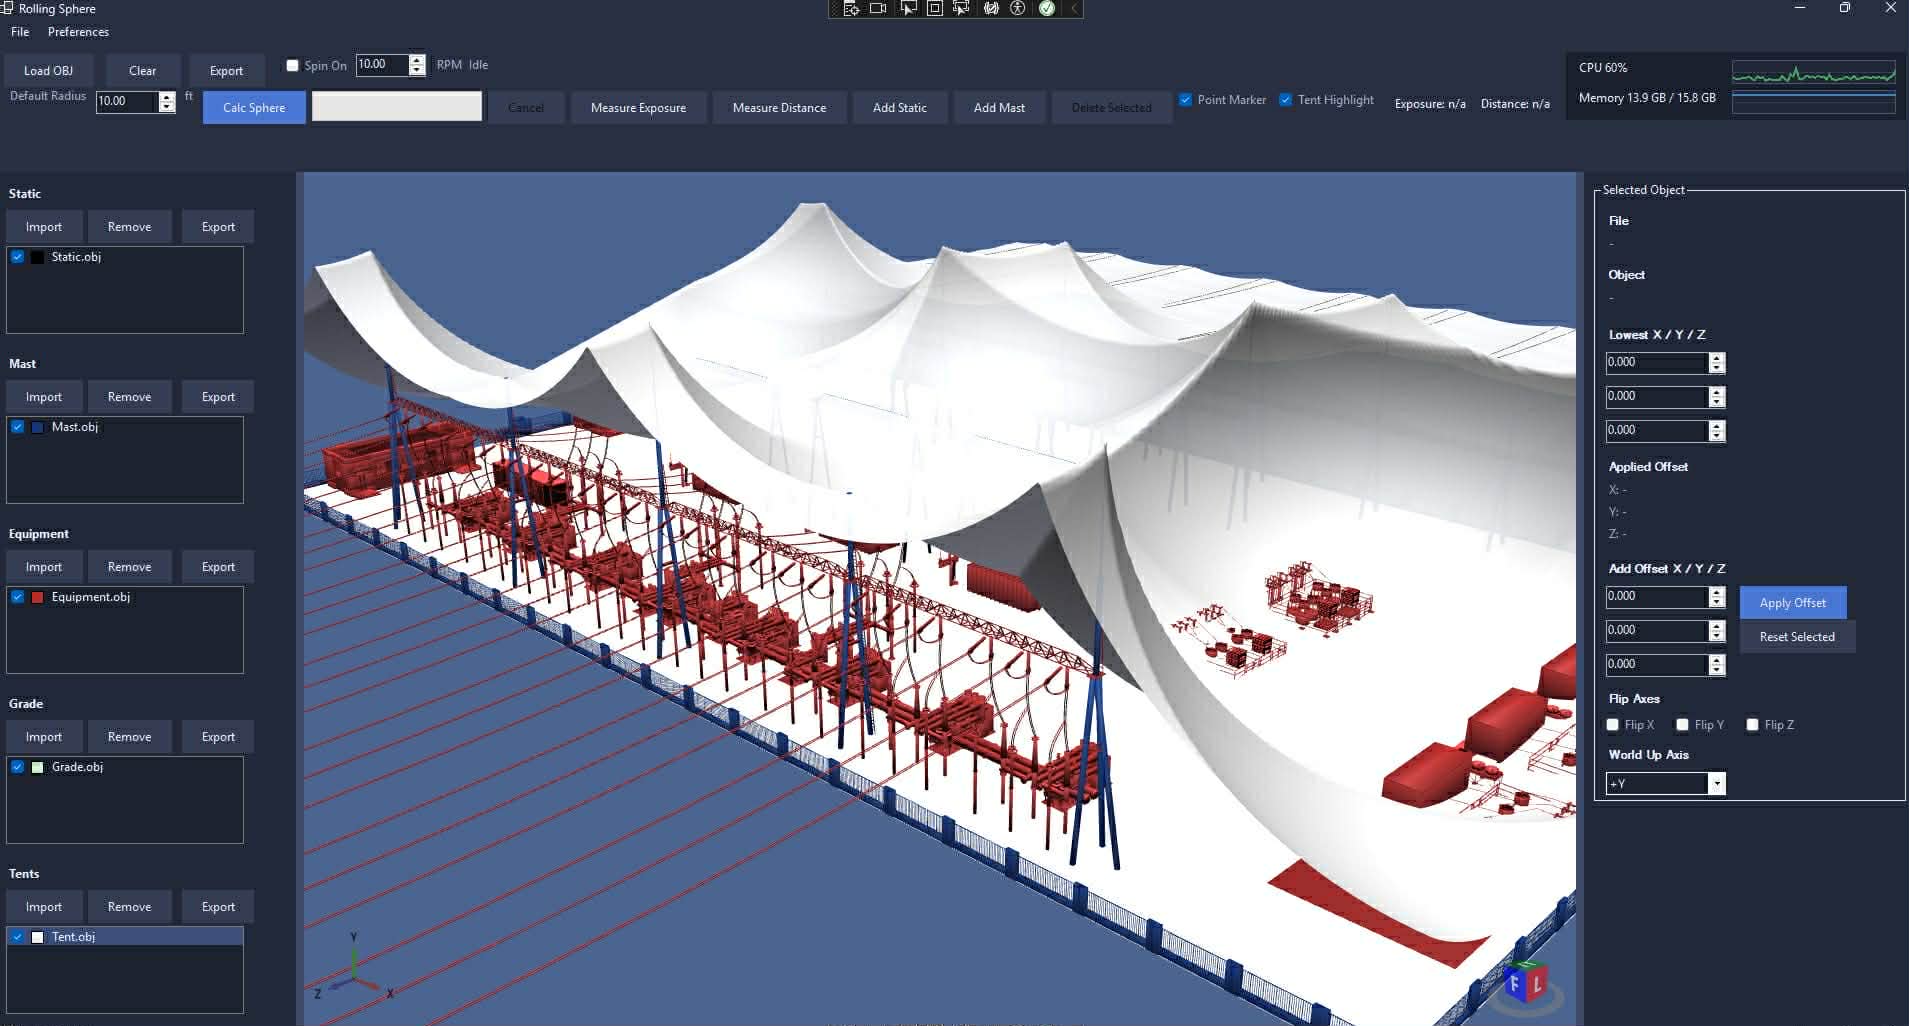1909x1026 pixels.
Task: Click the RPM value input field
Action: click(382, 65)
